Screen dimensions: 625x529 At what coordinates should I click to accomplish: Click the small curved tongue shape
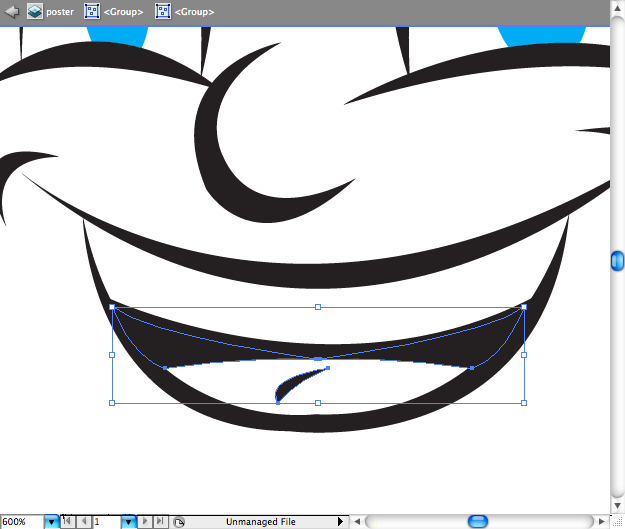[291, 383]
